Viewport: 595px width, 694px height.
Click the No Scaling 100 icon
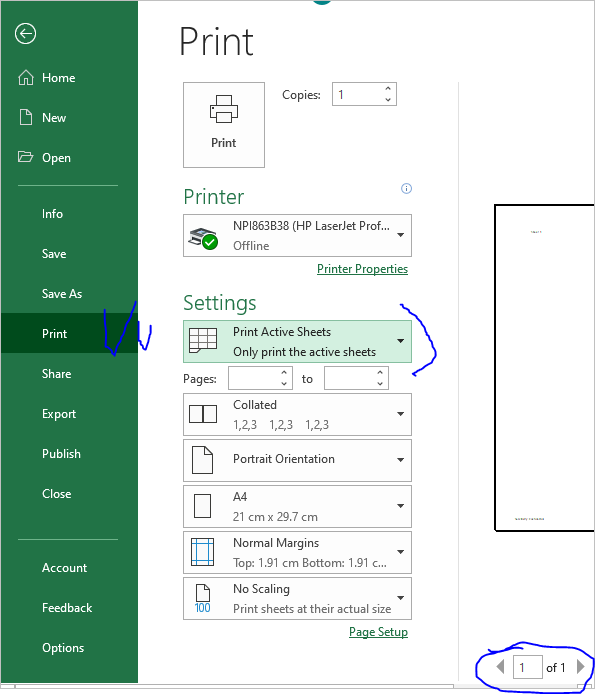[x=202, y=598]
